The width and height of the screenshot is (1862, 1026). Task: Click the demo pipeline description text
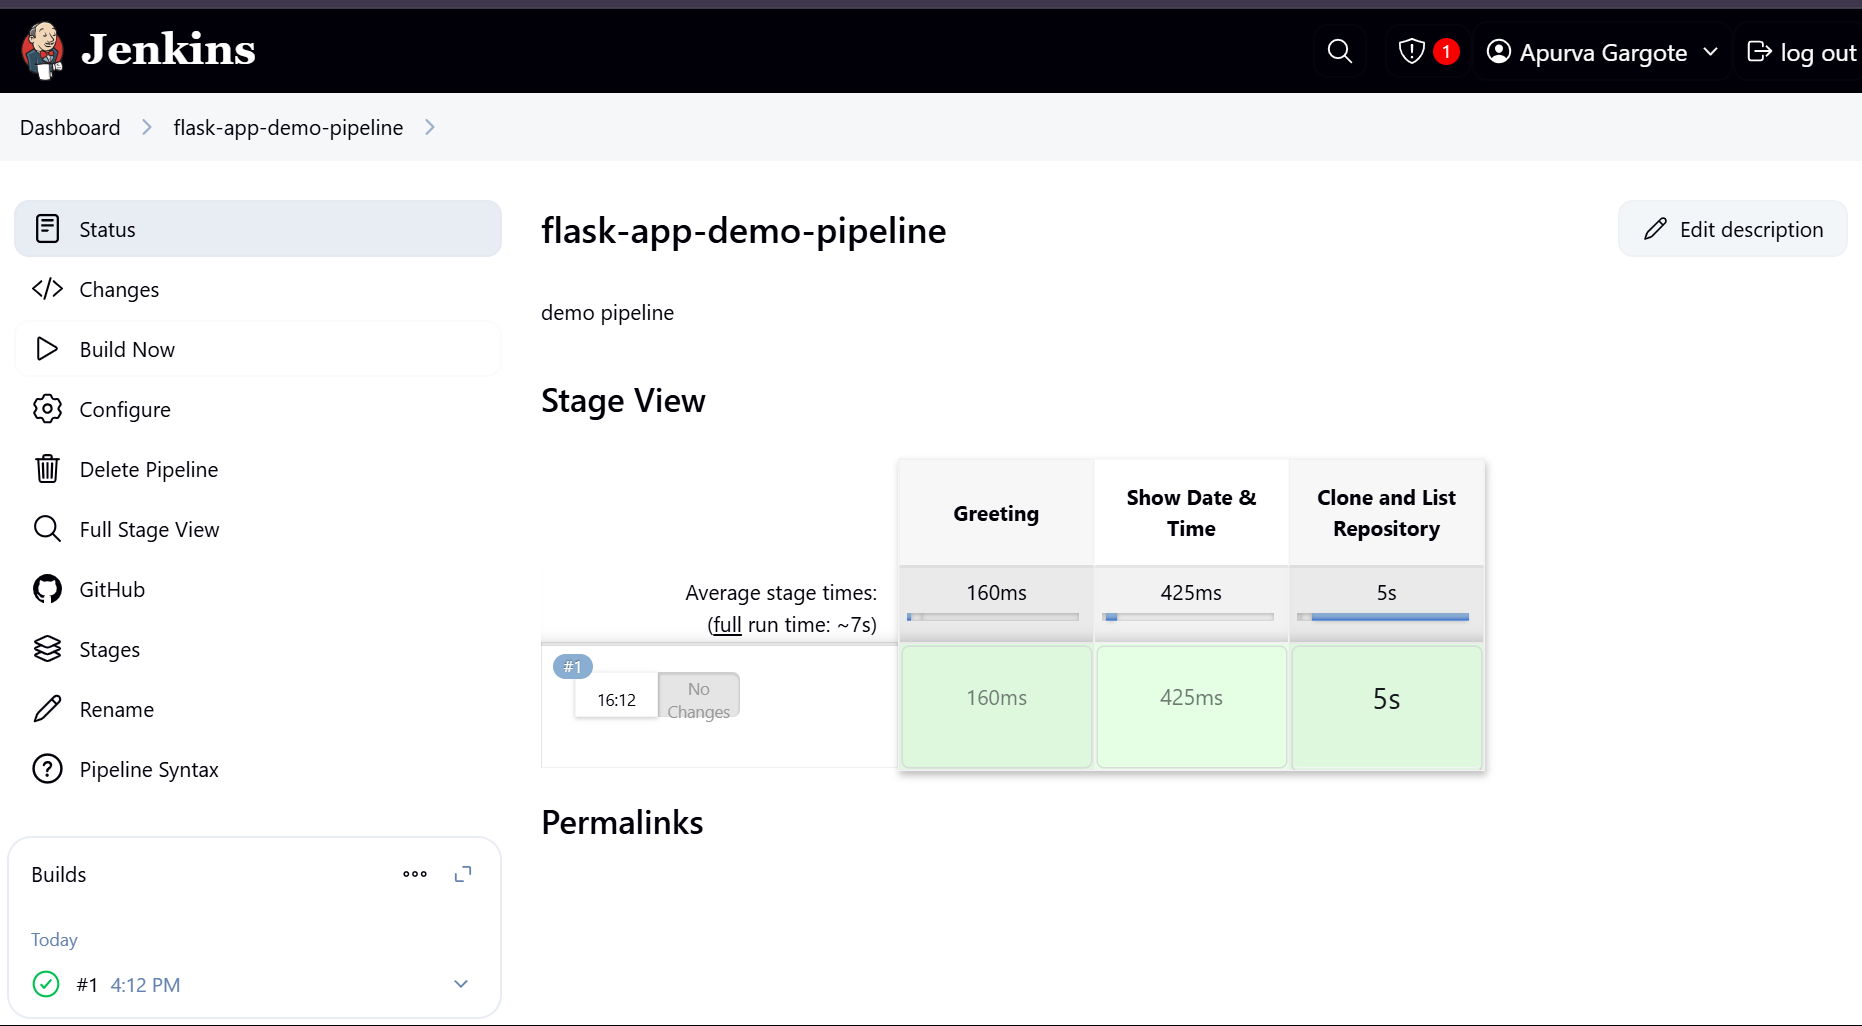pyautogui.click(x=607, y=313)
